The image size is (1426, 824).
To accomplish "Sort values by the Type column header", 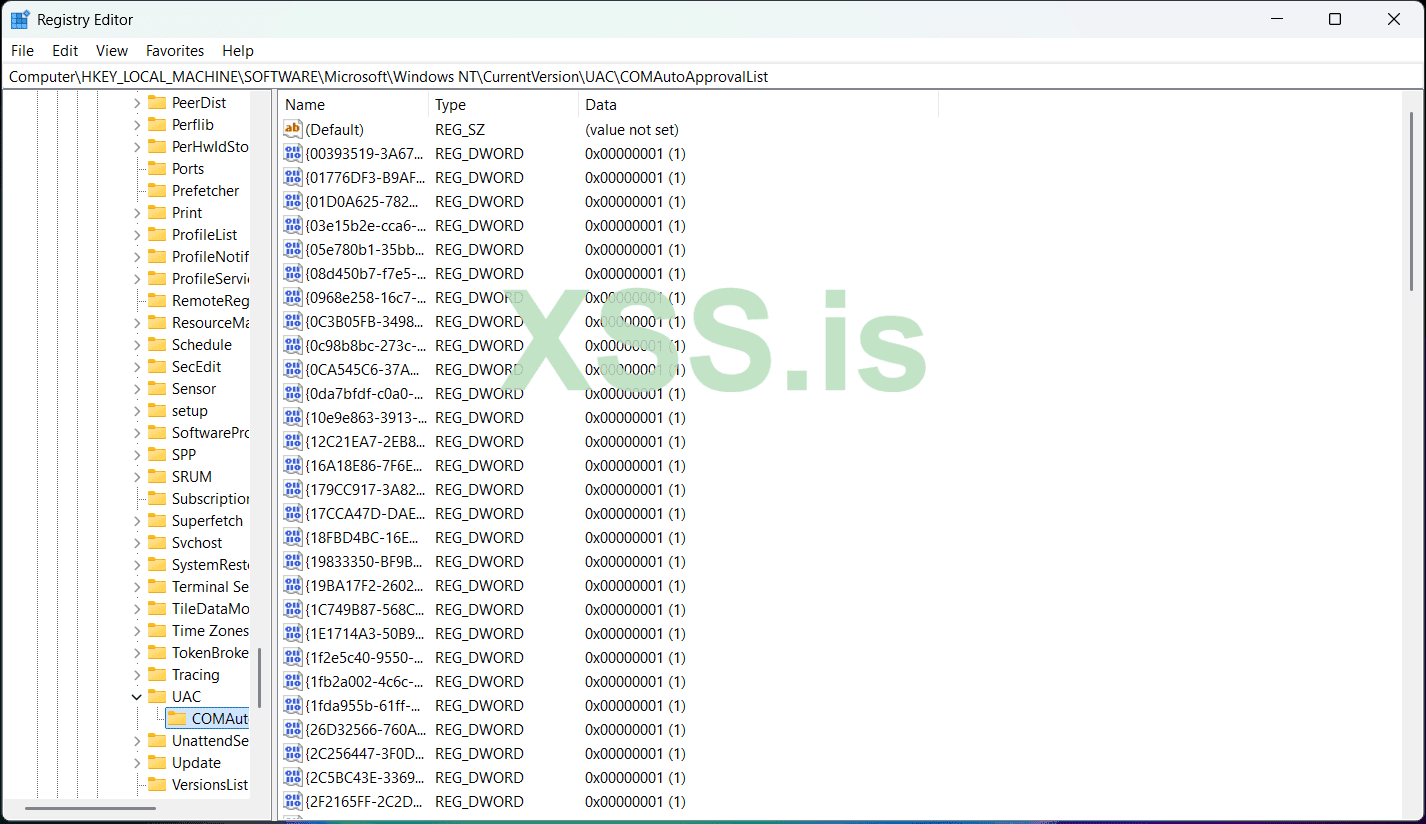I will [x=450, y=104].
